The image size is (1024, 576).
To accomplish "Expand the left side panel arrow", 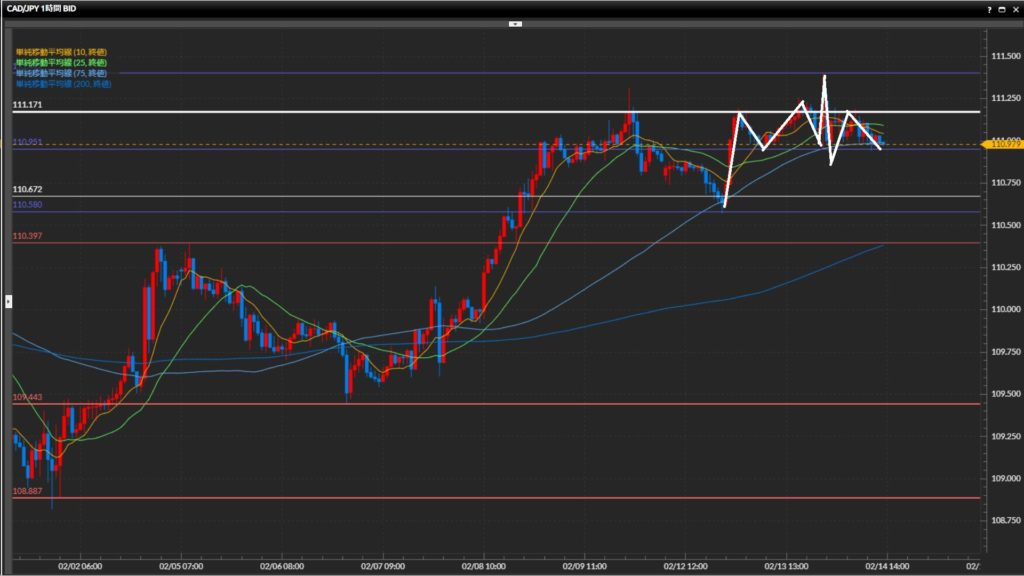I will (x=8, y=300).
